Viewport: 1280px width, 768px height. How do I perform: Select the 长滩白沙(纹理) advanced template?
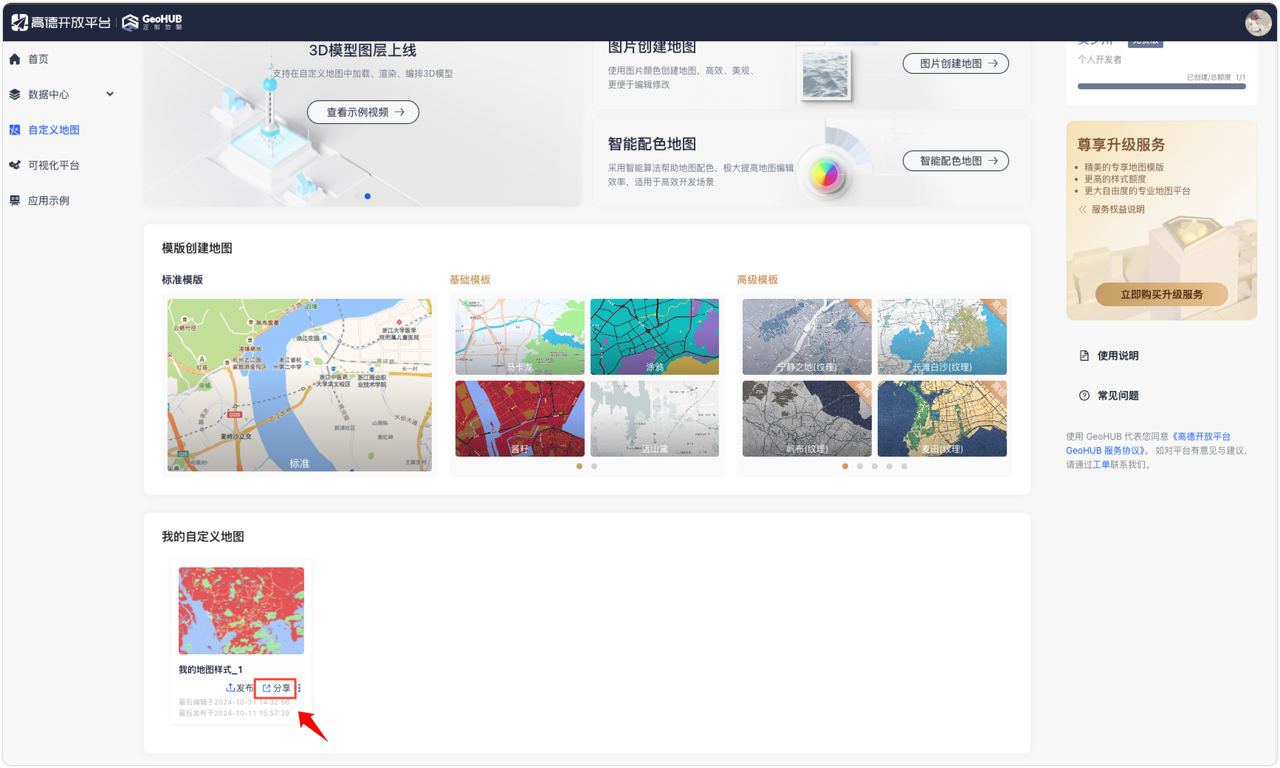(x=942, y=337)
